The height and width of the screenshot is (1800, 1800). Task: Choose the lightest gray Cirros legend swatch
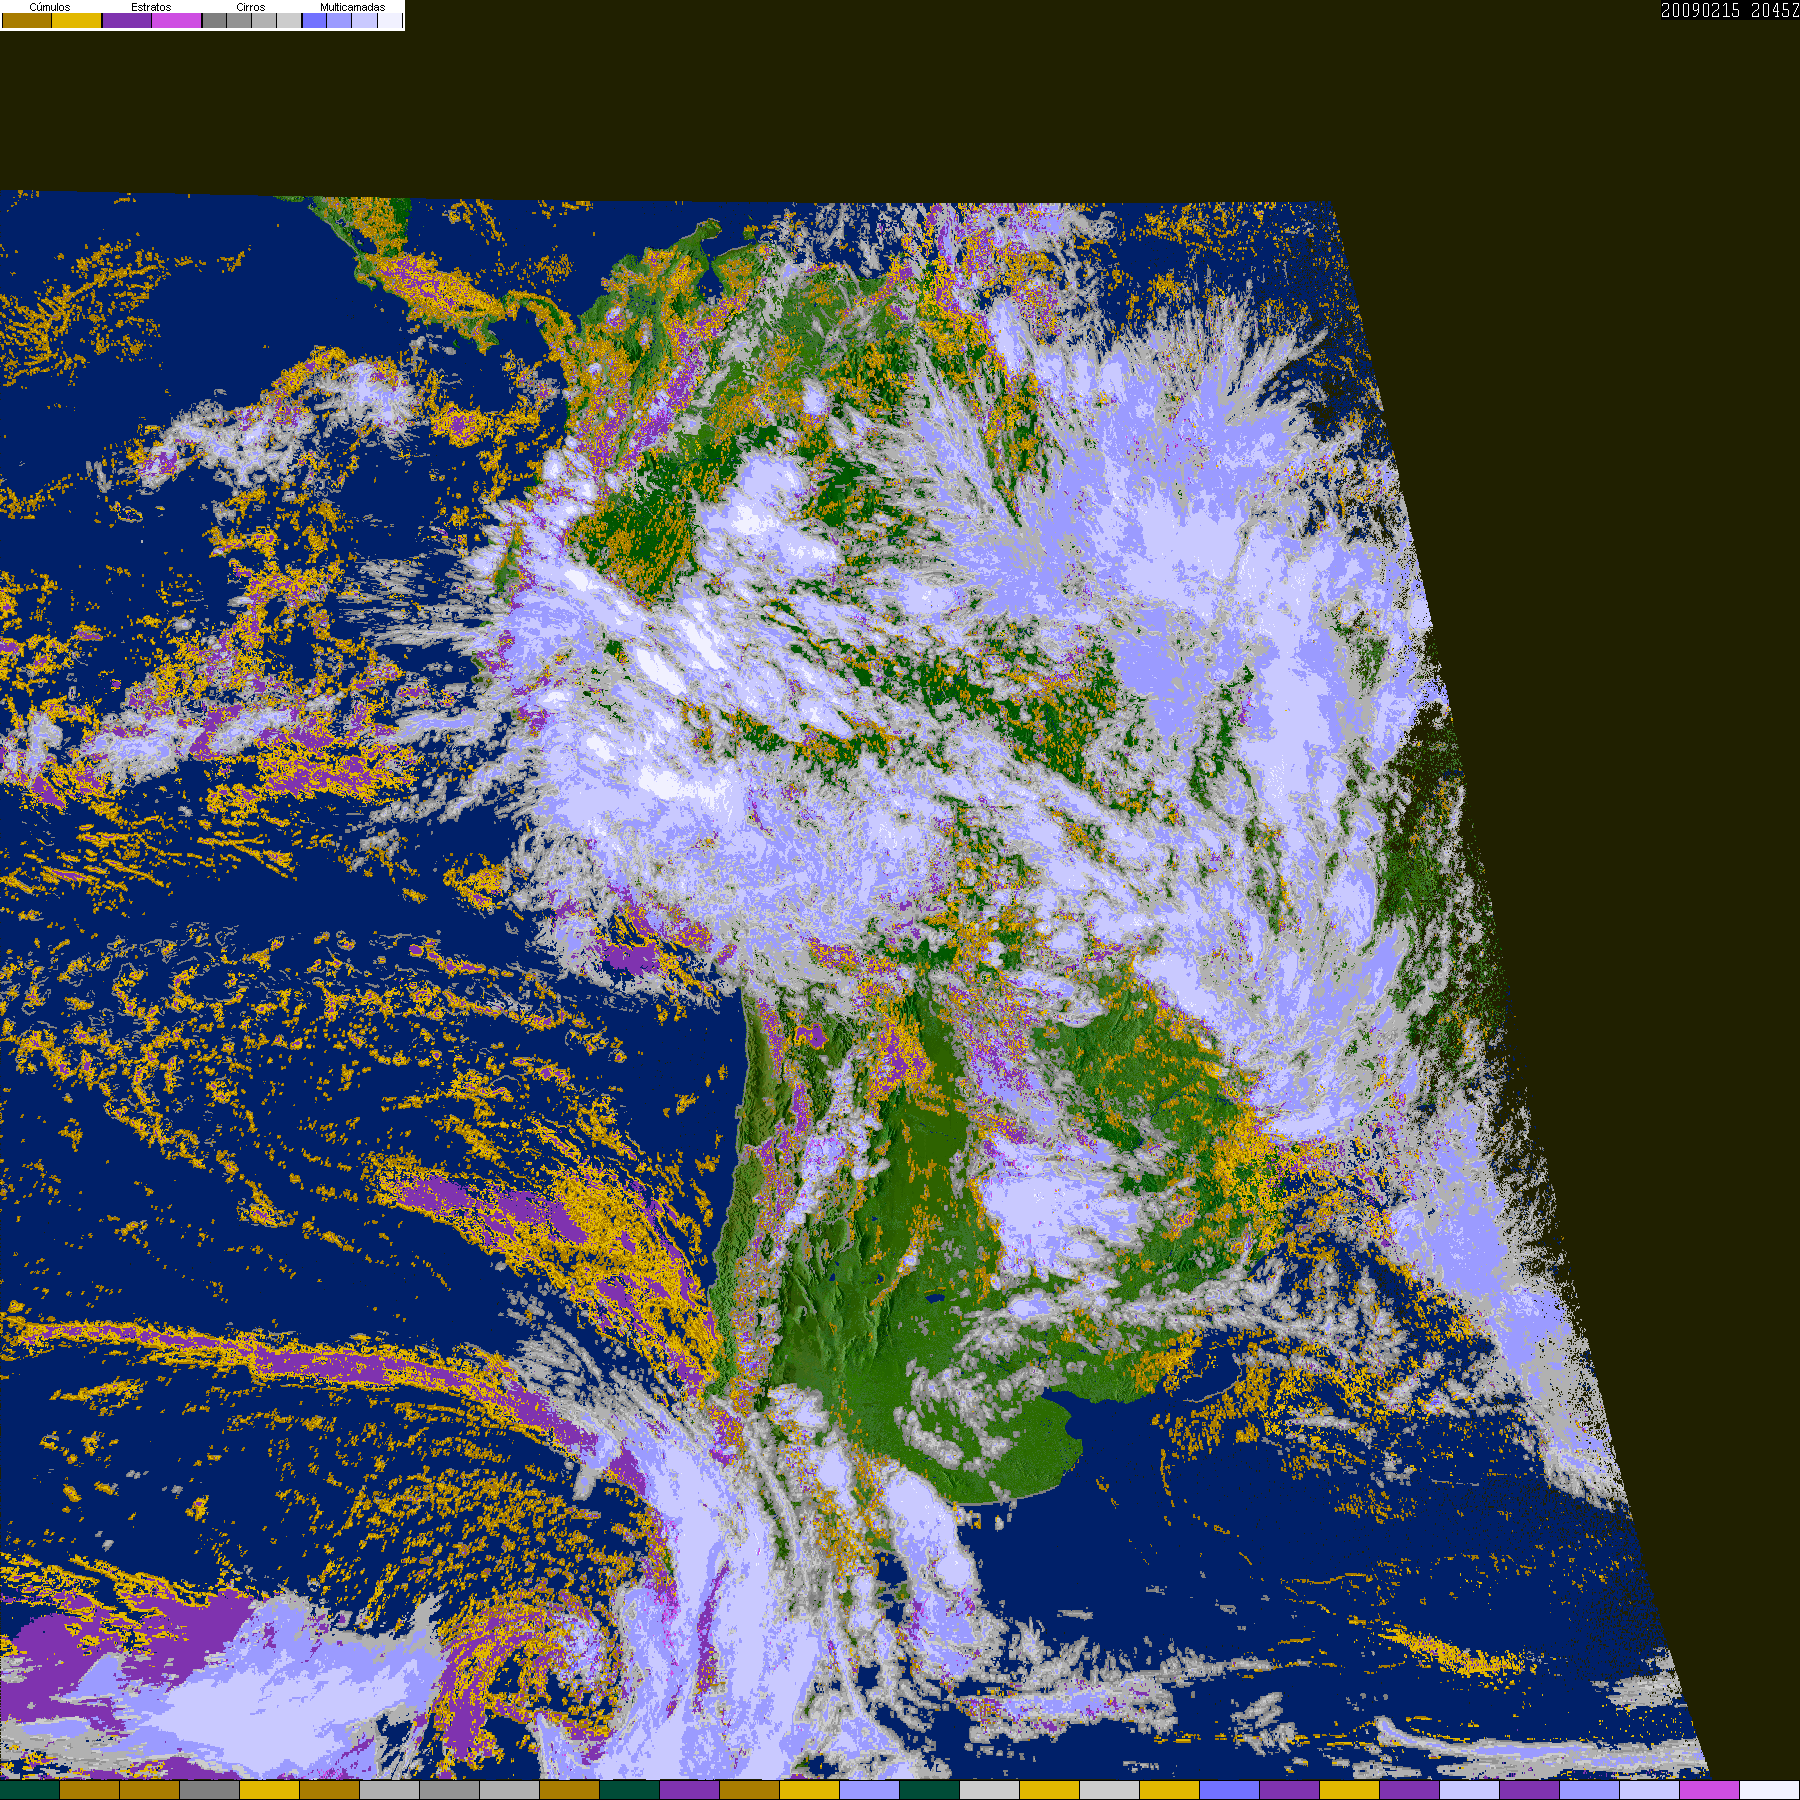(x=289, y=20)
